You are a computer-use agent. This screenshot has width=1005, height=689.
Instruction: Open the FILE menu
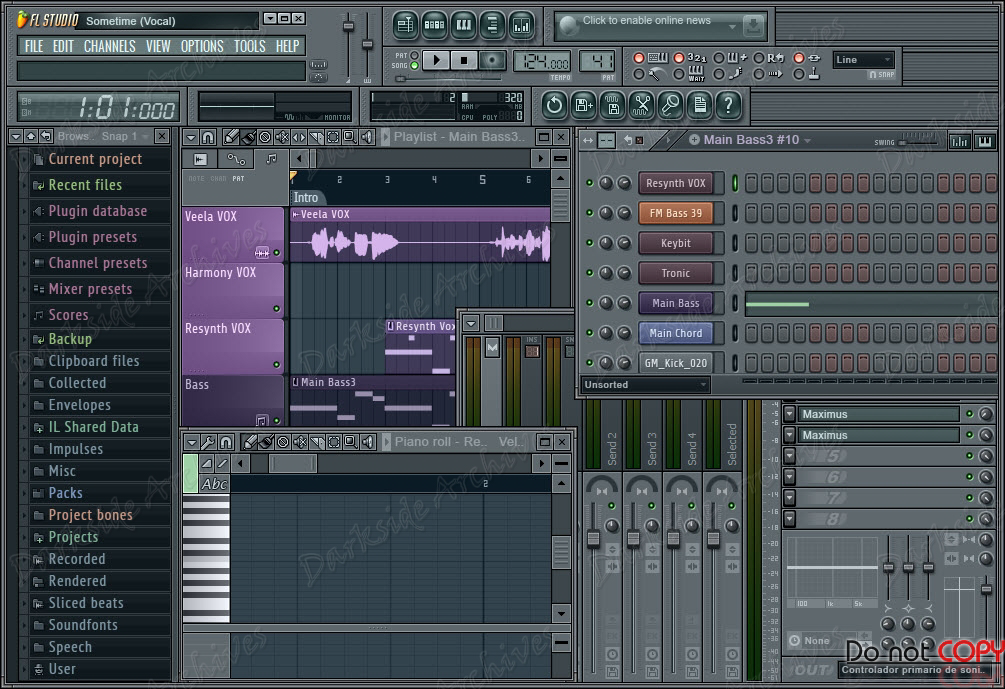point(34,46)
